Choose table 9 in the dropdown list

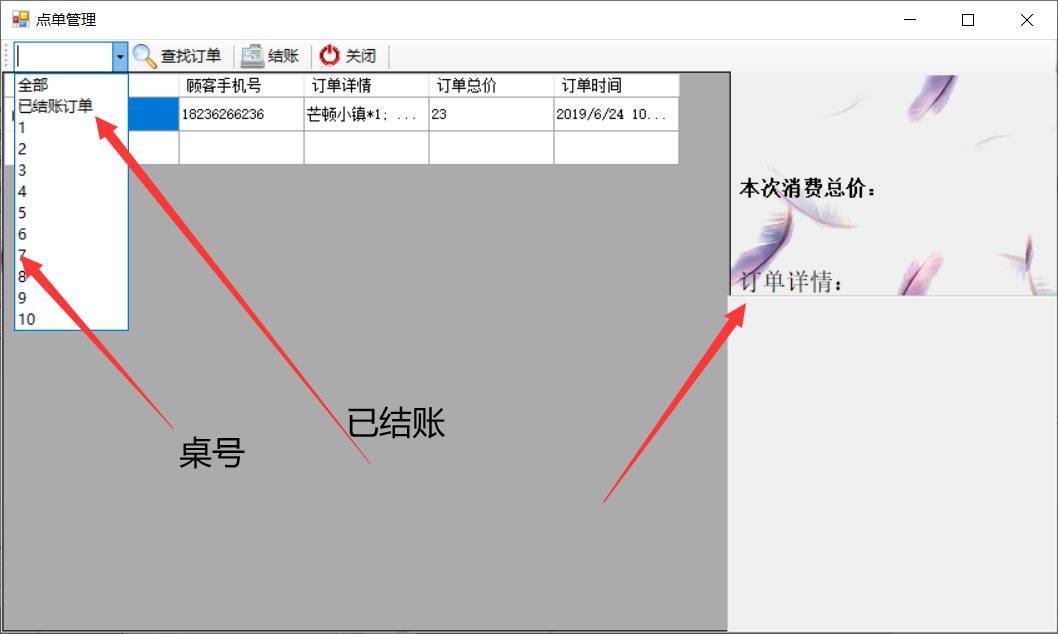71,298
